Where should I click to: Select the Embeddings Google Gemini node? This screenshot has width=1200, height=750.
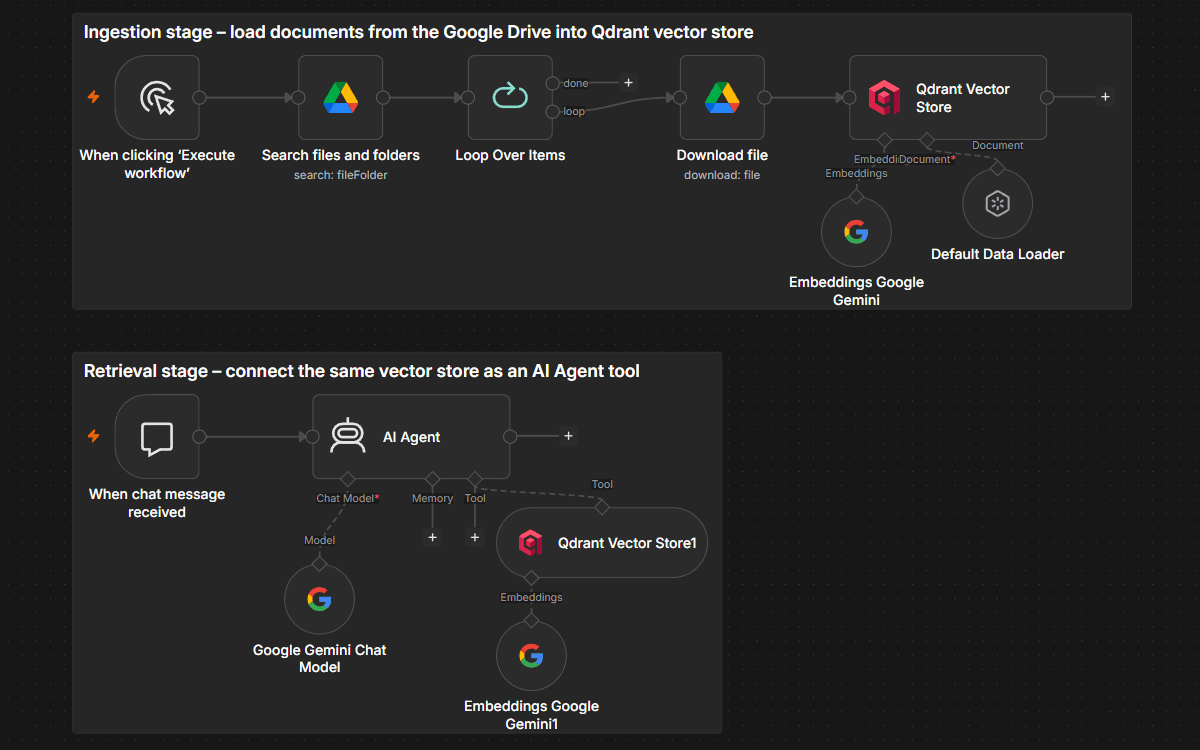click(856, 233)
